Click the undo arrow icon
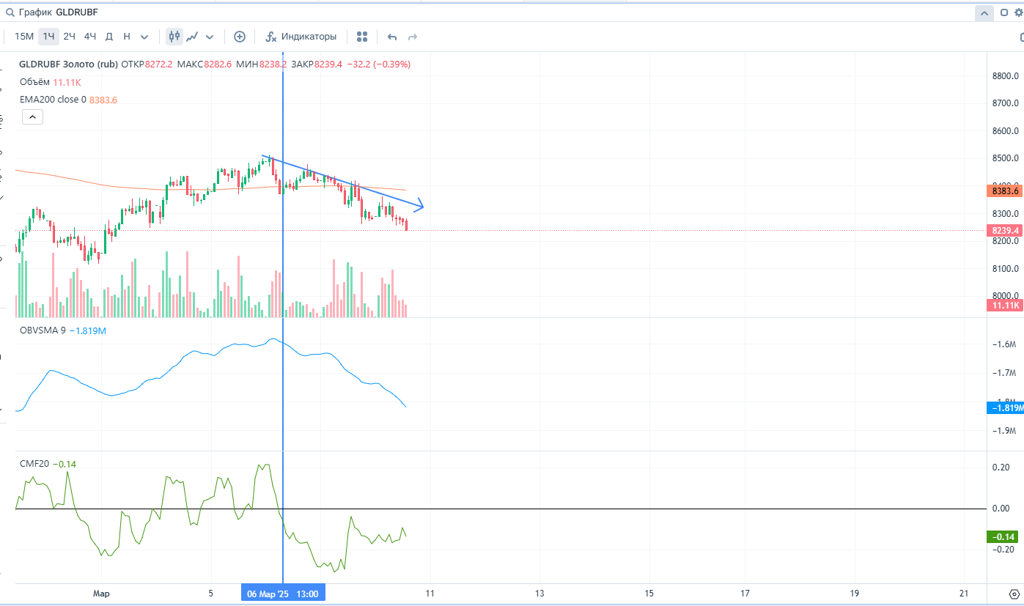The width and height of the screenshot is (1024, 606). tap(392, 37)
